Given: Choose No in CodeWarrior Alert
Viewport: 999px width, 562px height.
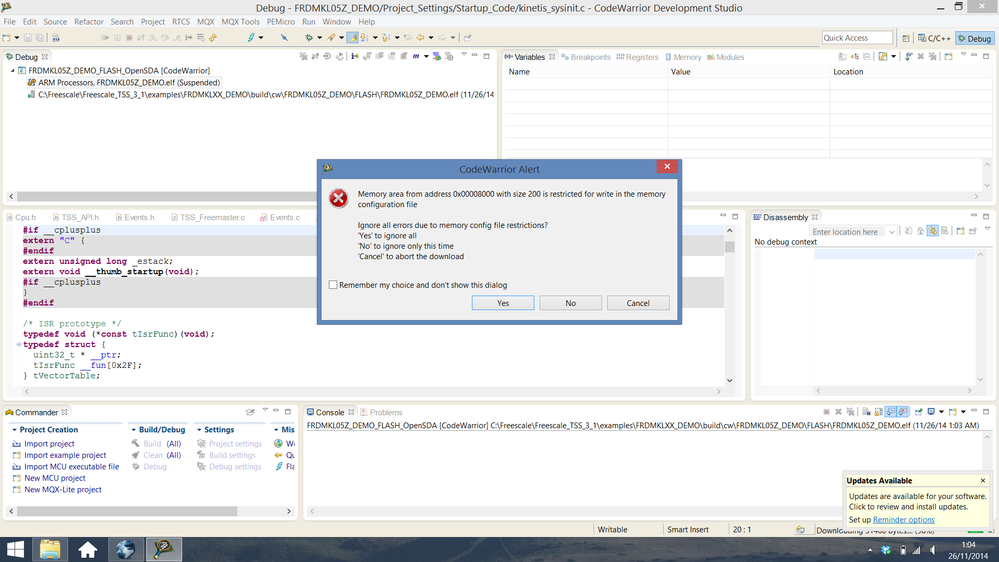Looking at the screenshot, I should pos(570,303).
